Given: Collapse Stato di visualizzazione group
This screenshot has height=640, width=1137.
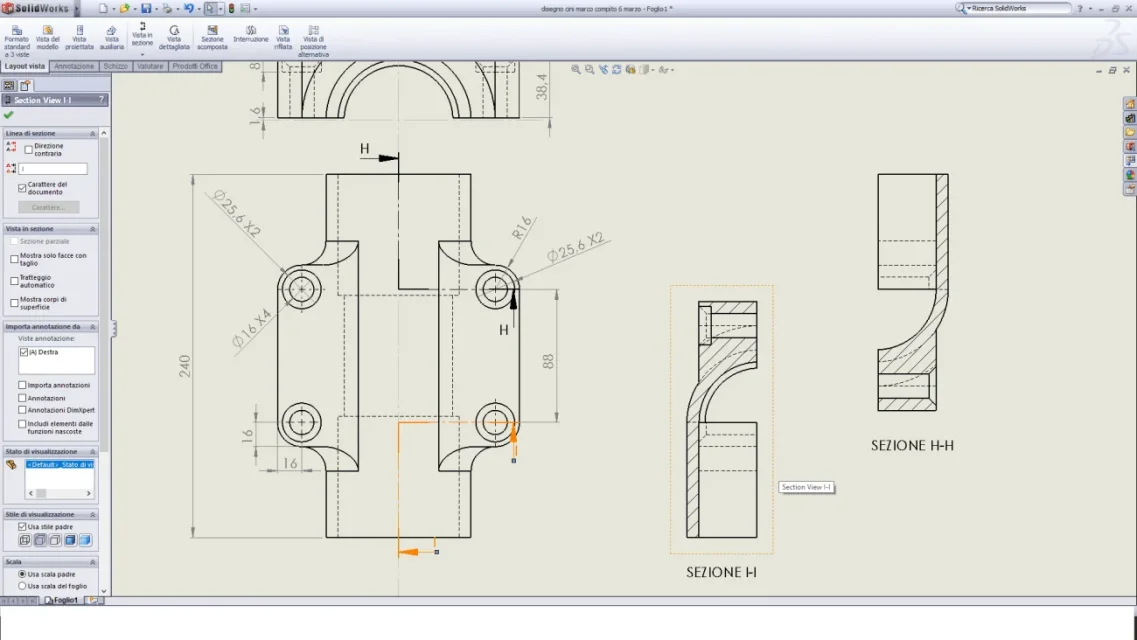Looking at the screenshot, I should point(93,452).
